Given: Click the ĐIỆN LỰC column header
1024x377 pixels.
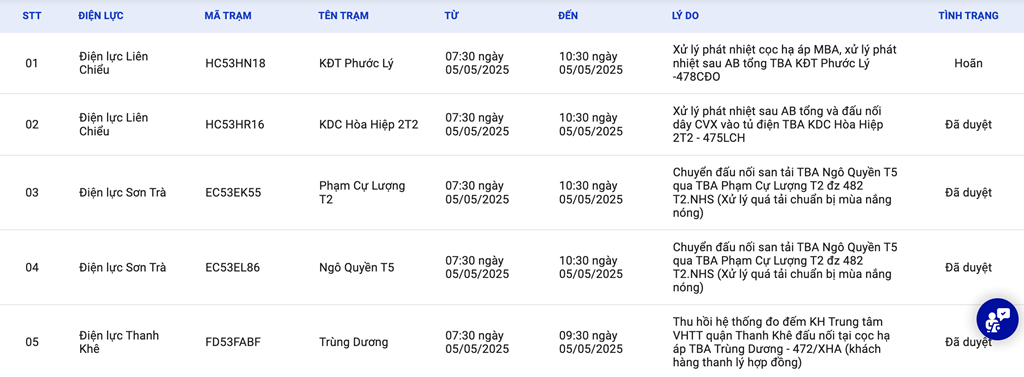Looking at the screenshot, I should tap(101, 16).
